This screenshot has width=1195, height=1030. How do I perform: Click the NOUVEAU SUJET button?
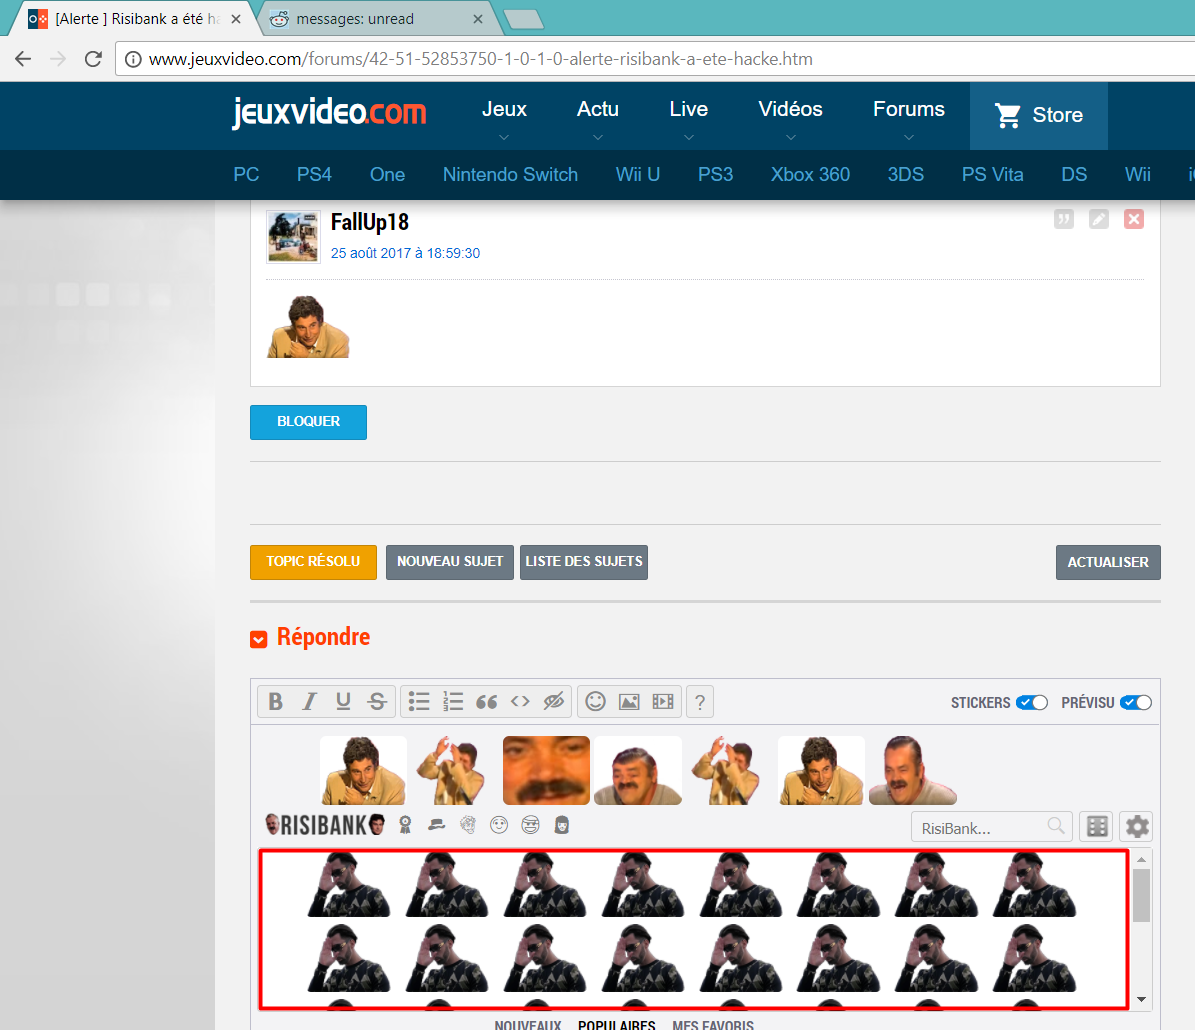(450, 562)
